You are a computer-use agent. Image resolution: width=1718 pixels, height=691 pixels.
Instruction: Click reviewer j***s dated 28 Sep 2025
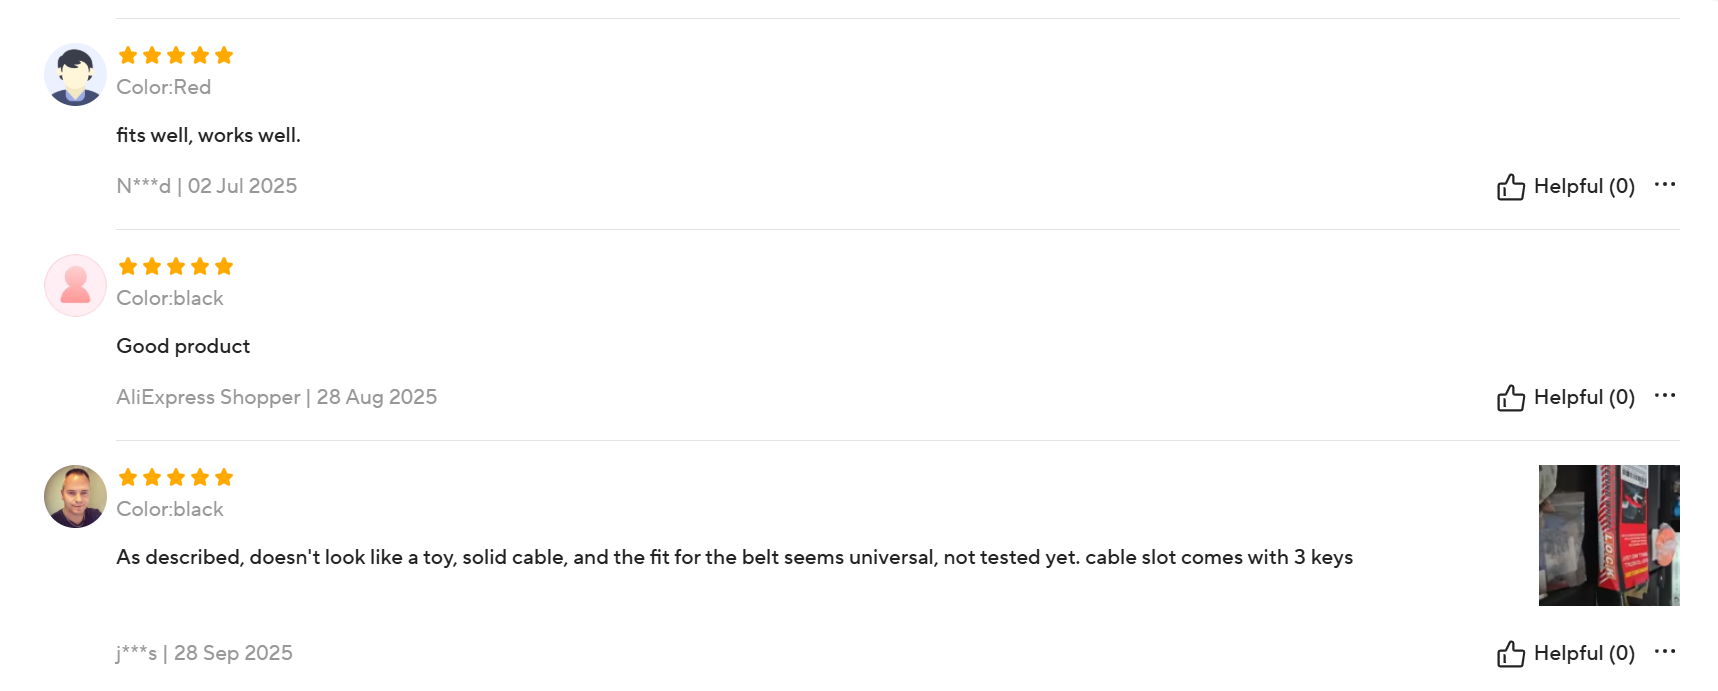(x=137, y=653)
